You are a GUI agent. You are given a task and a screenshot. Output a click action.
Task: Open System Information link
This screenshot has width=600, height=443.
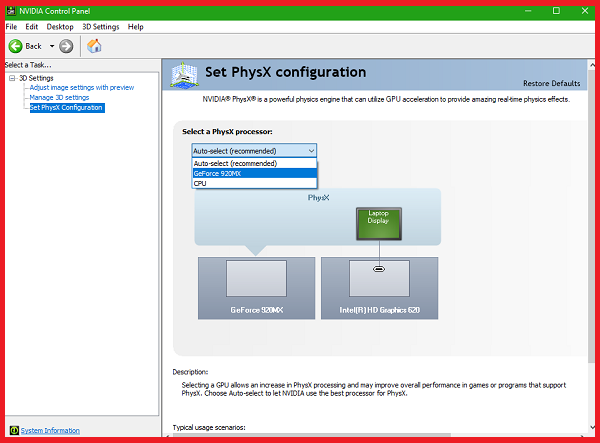[50, 430]
